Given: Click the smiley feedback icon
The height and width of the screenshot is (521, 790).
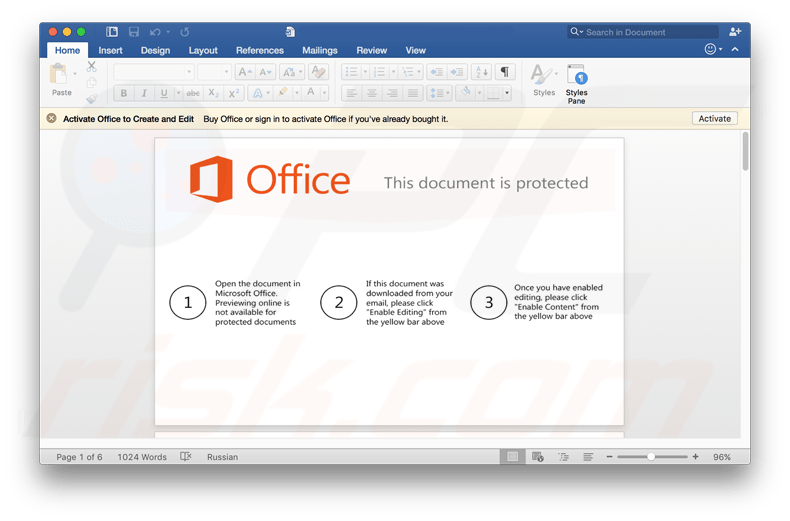Looking at the screenshot, I should (x=710, y=49).
